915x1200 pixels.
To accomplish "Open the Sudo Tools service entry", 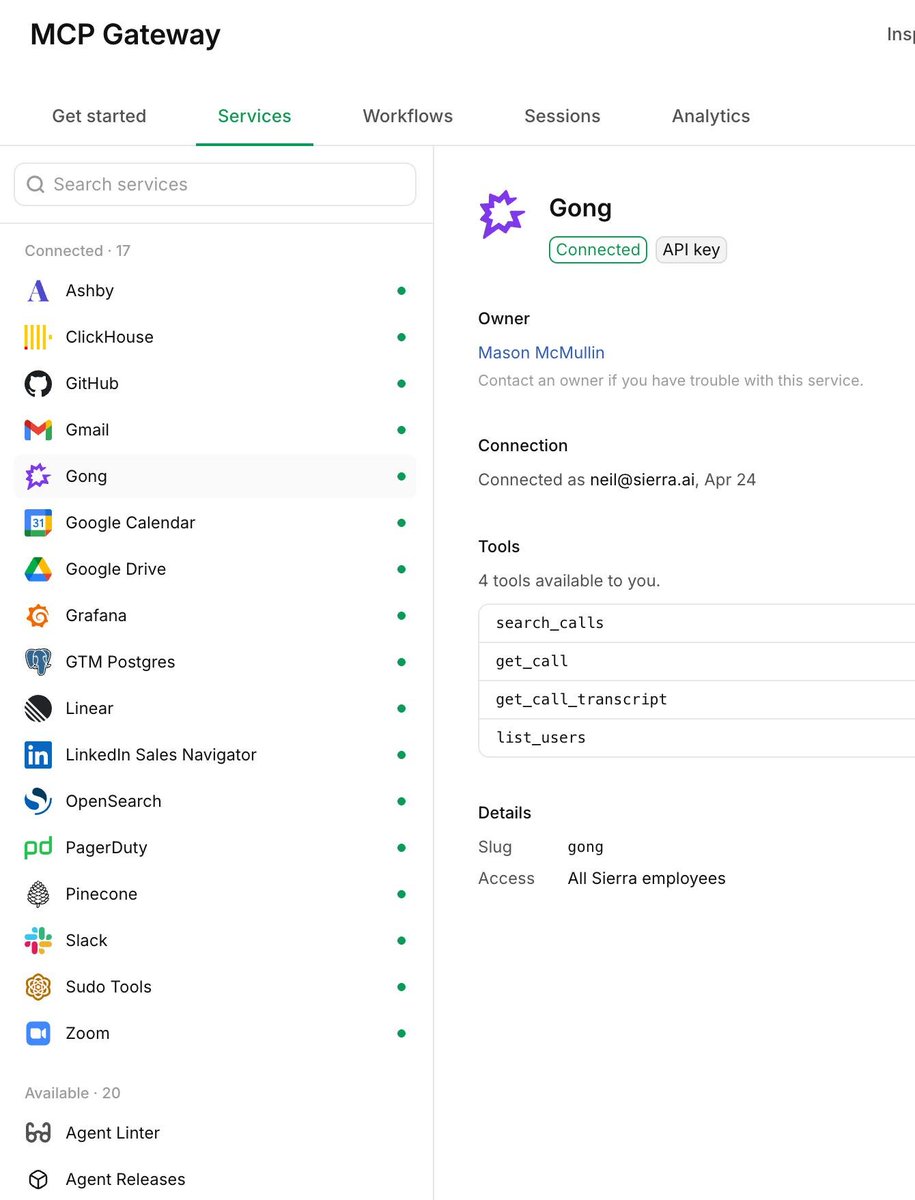I will (215, 987).
